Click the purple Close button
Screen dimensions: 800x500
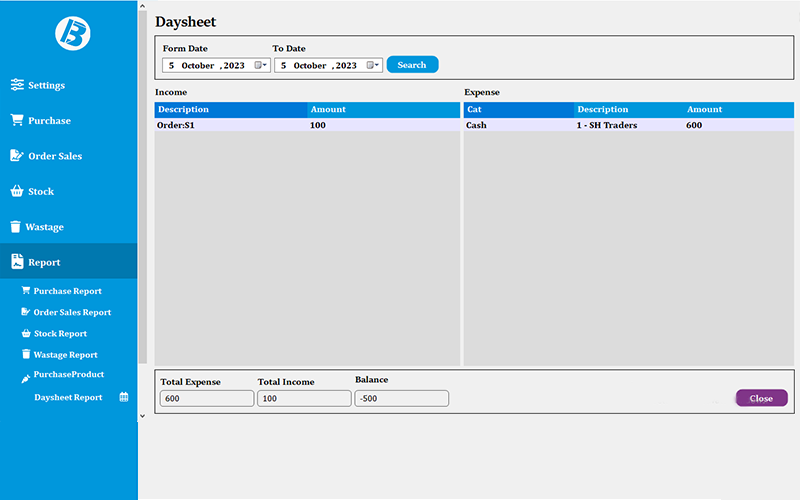(x=761, y=398)
